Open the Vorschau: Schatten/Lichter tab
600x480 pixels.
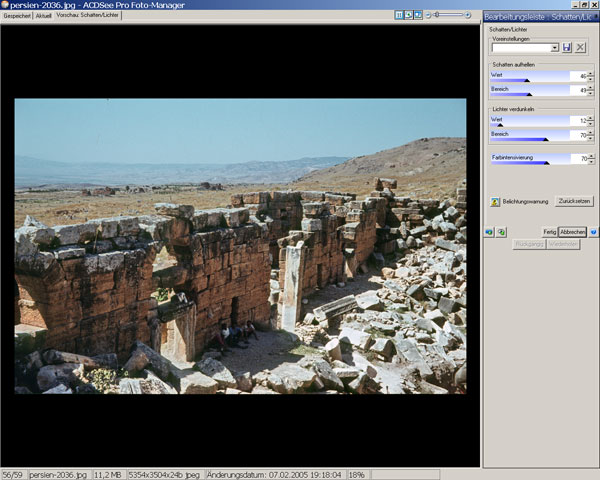click(88, 16)
